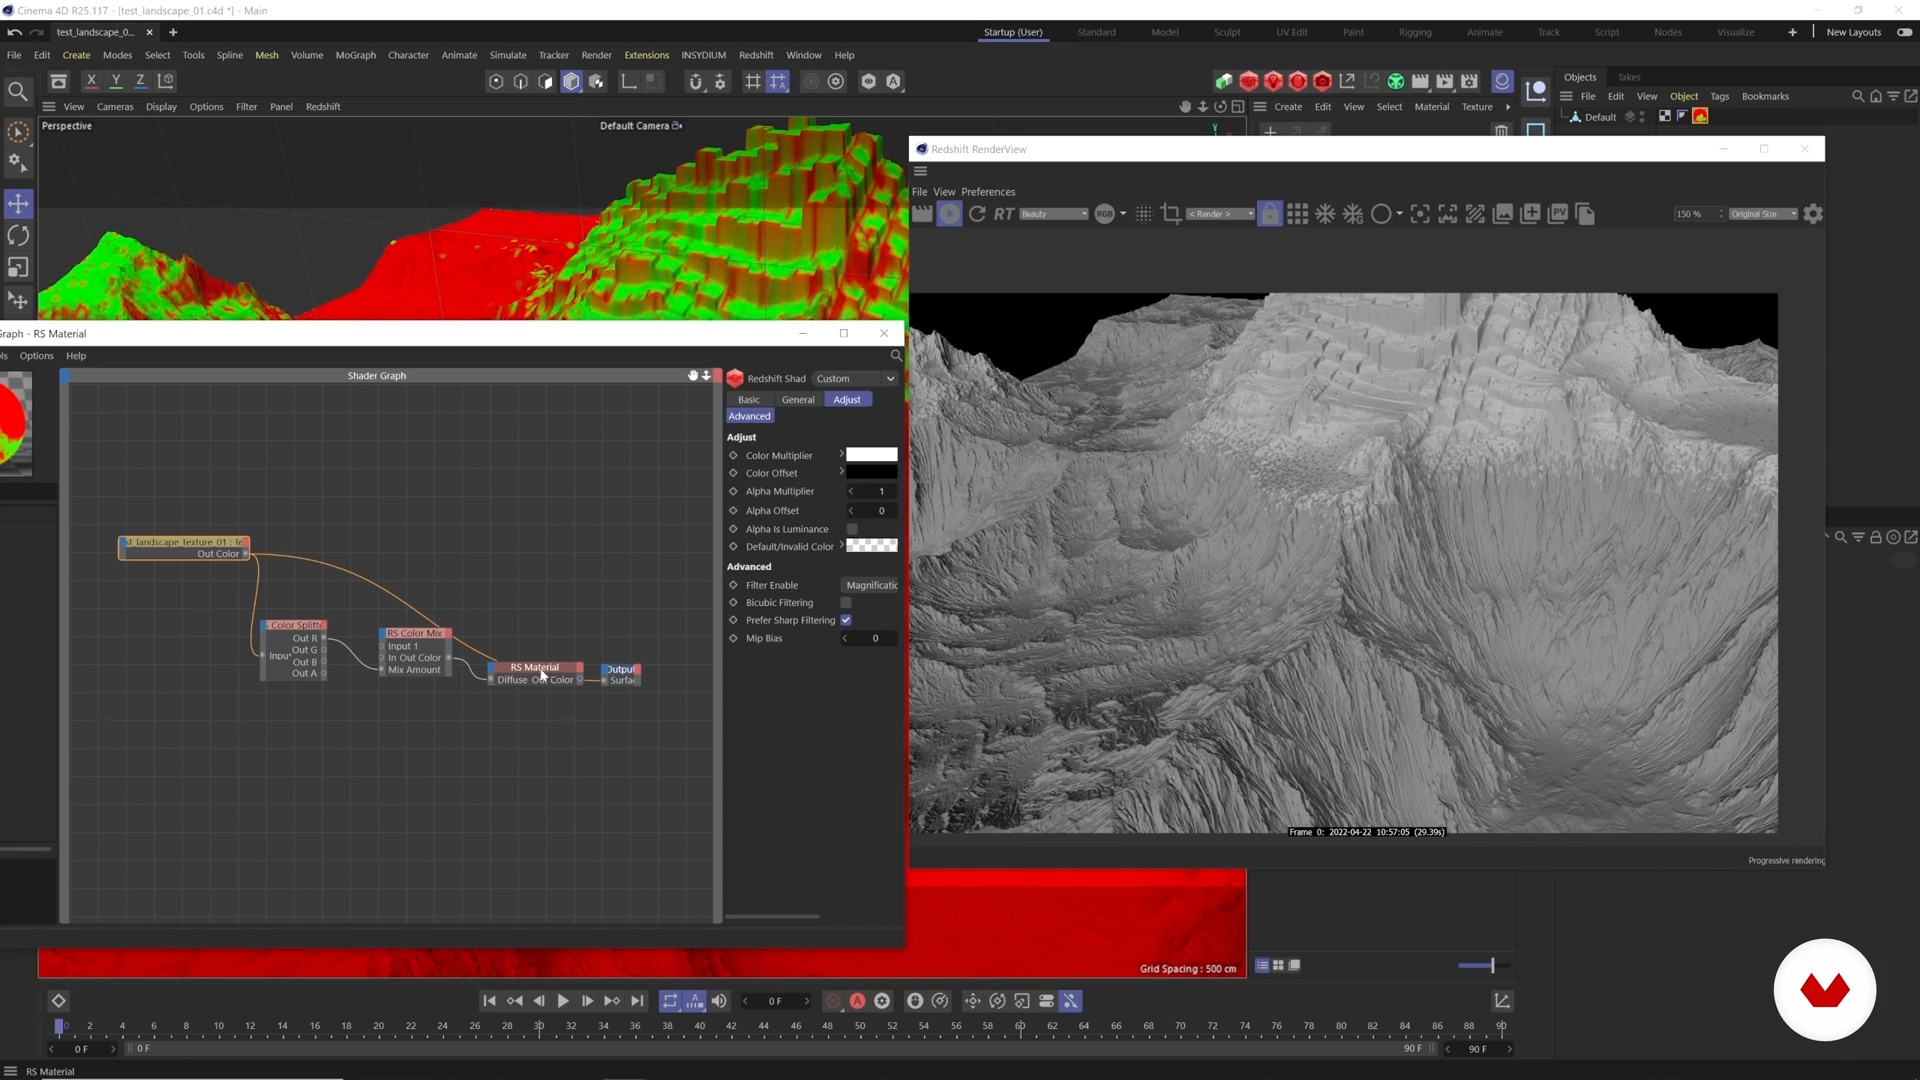The image size is (1920, 1080).
Task: Expand the Color Multiplier arrow
Action: click(x=841, y=455)
